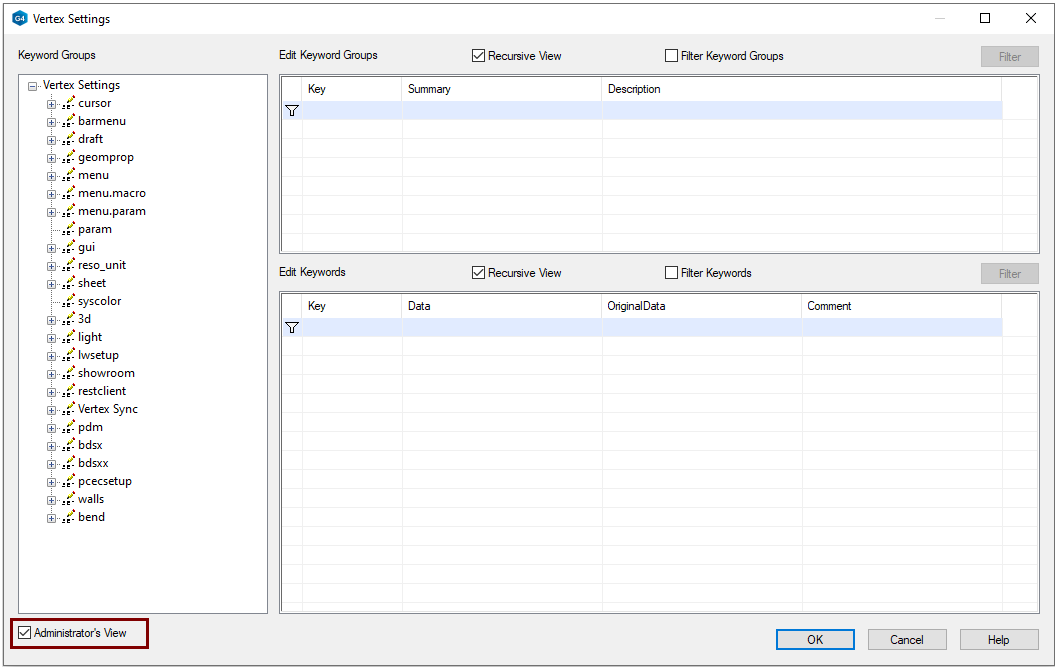The image size is (1058, 669).
Task: Collapse the Vertex Settings root node
Action: pos(33,86)
